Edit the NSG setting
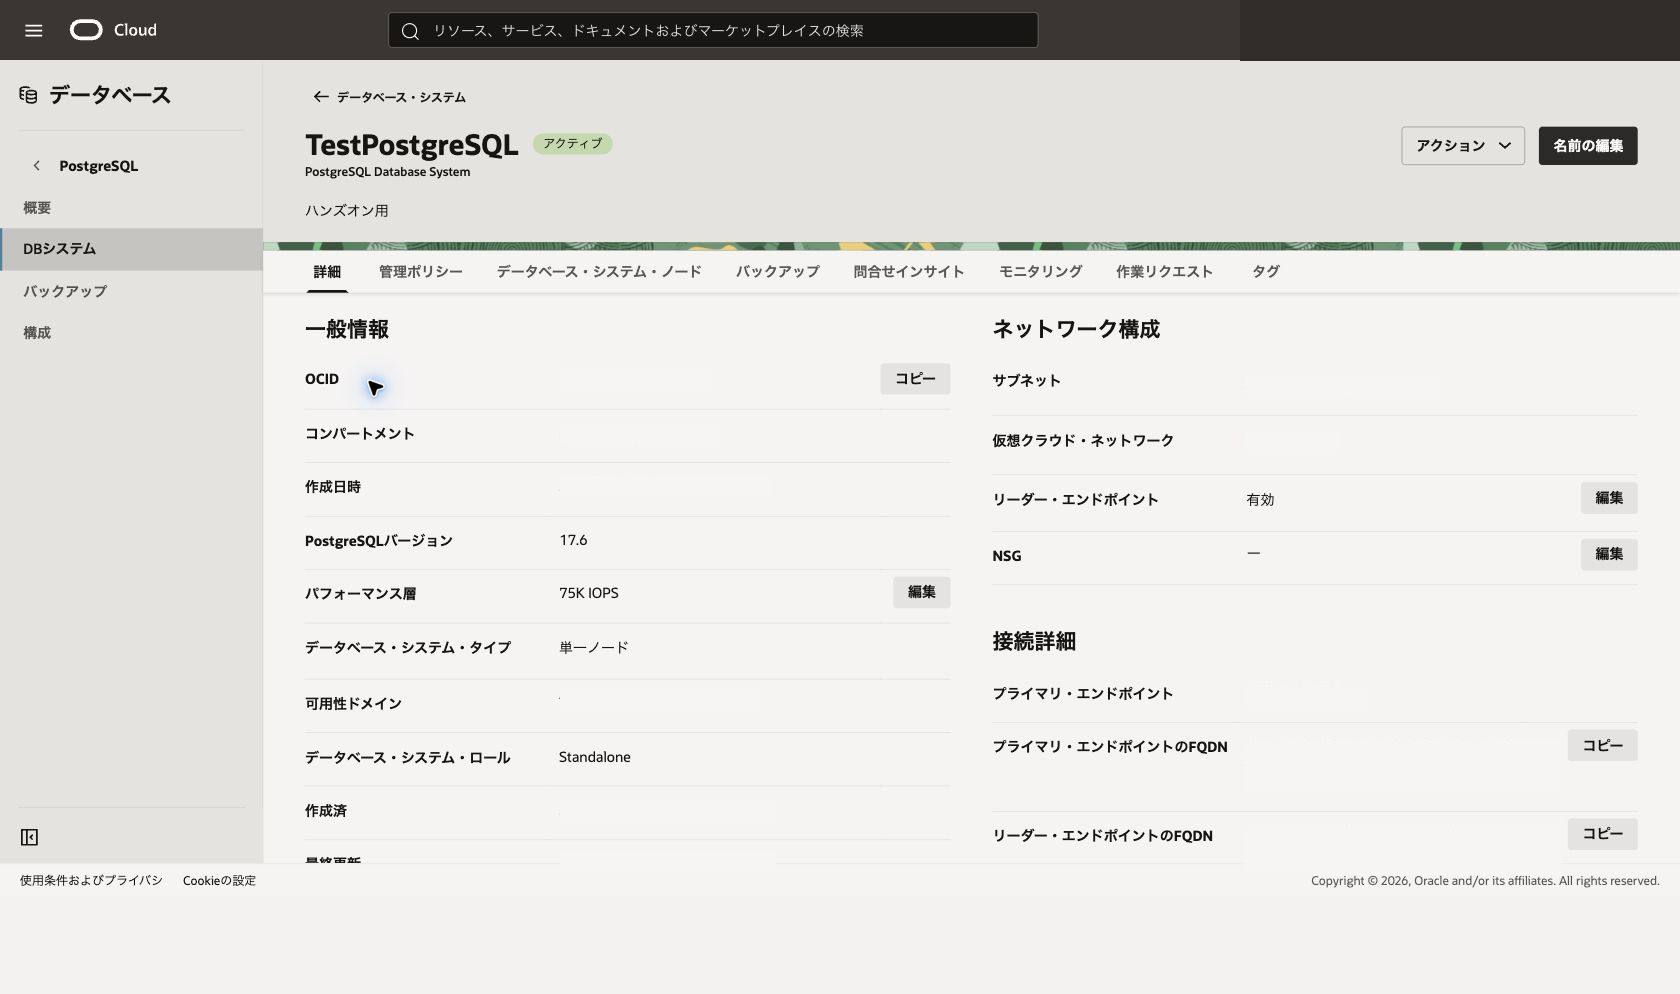Screen dimensions: 1680x994 click(1609, 554)
